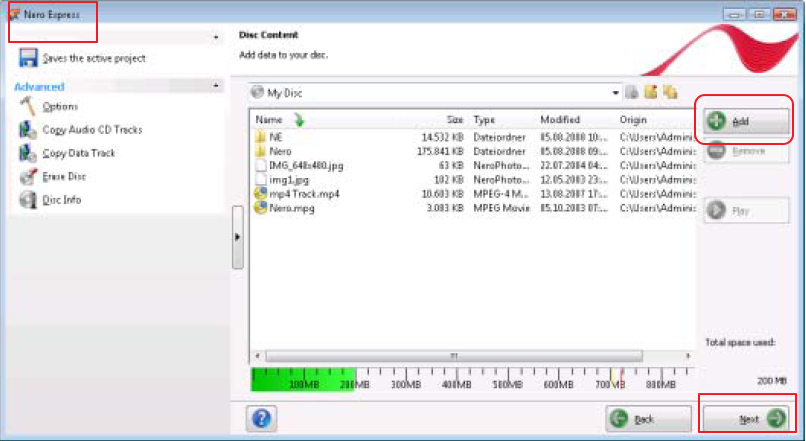Go Back to previous step

click(648, 419)
